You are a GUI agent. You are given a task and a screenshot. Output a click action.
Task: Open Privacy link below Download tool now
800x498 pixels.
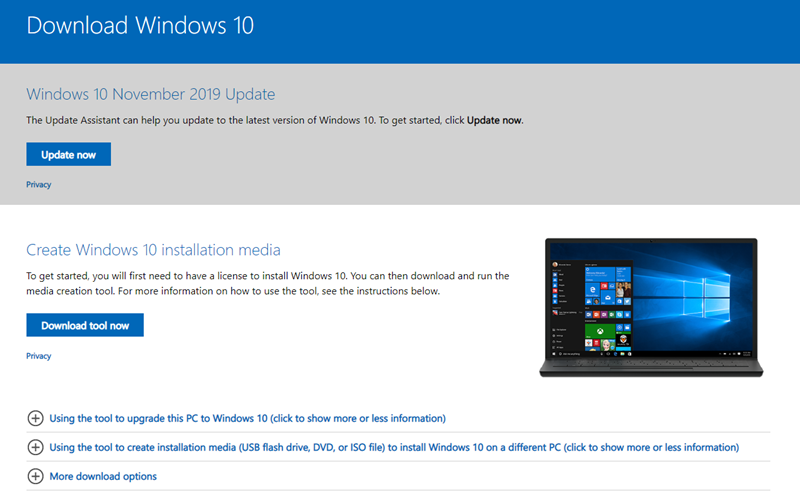39,356
